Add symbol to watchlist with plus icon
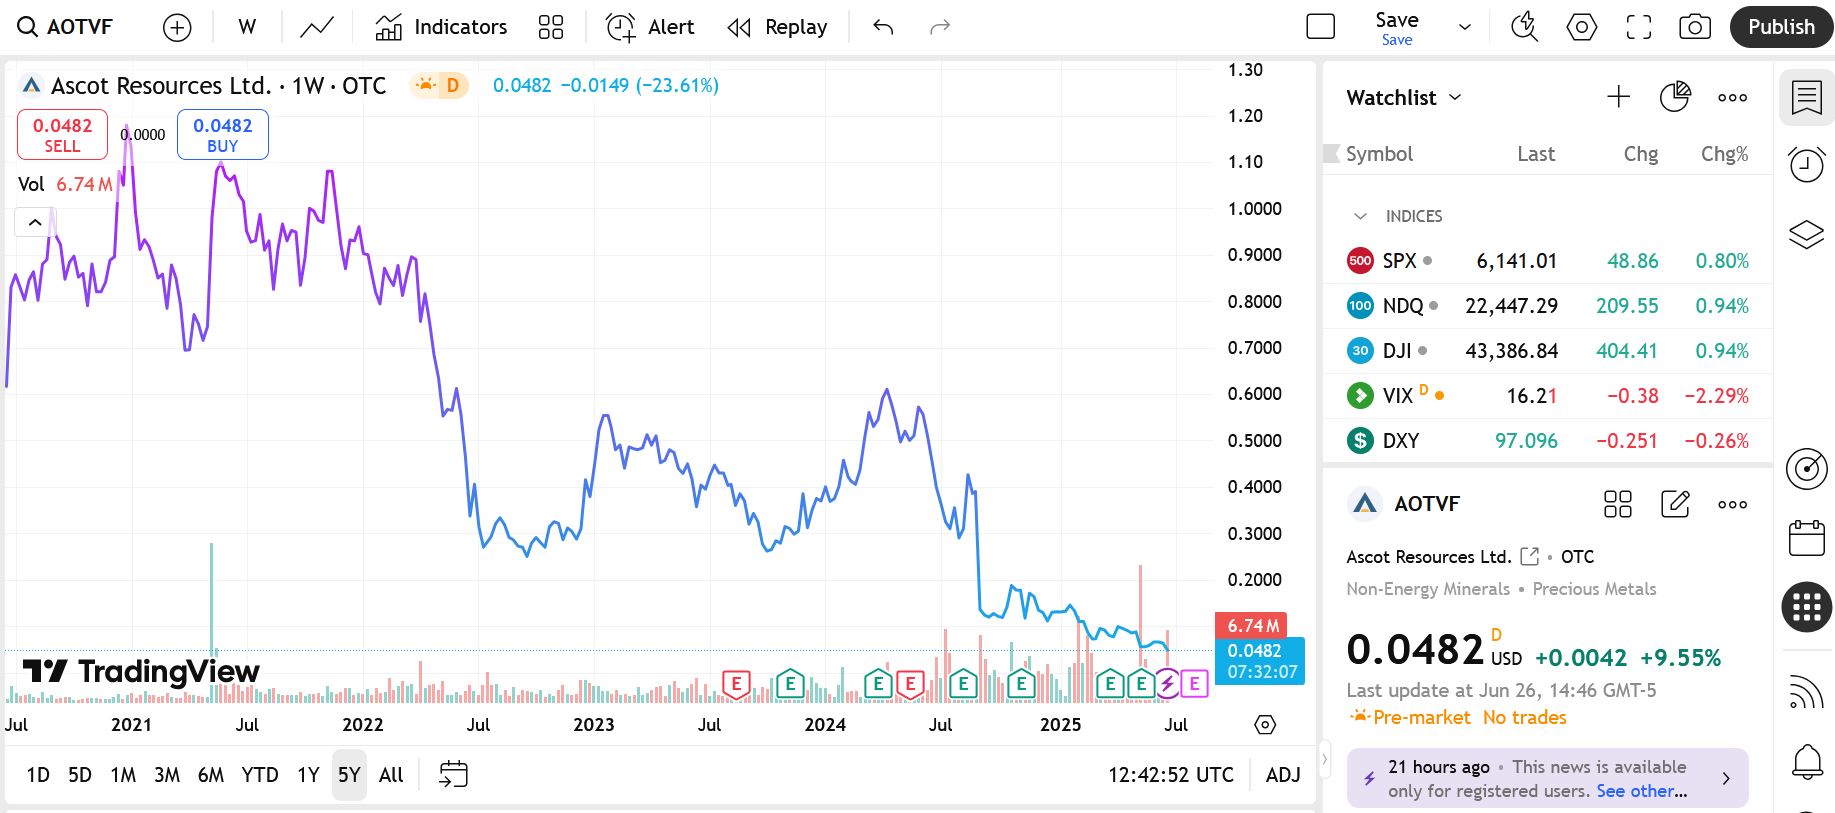This screenshot has width=1835, height=813. pos(1618,97)
